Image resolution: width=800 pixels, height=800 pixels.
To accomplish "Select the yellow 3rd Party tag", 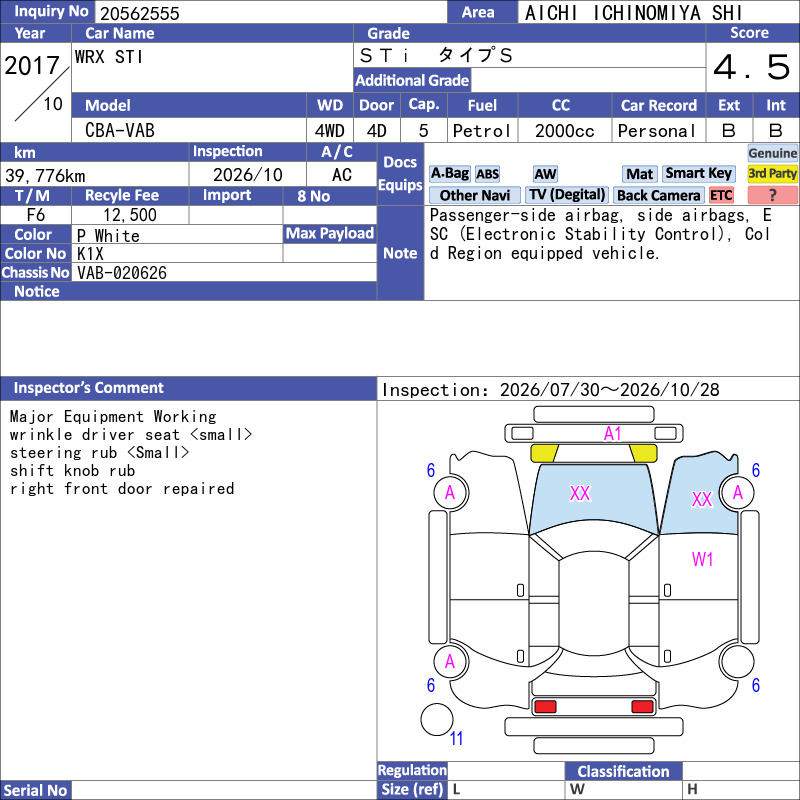I will [x=772, y=174].
